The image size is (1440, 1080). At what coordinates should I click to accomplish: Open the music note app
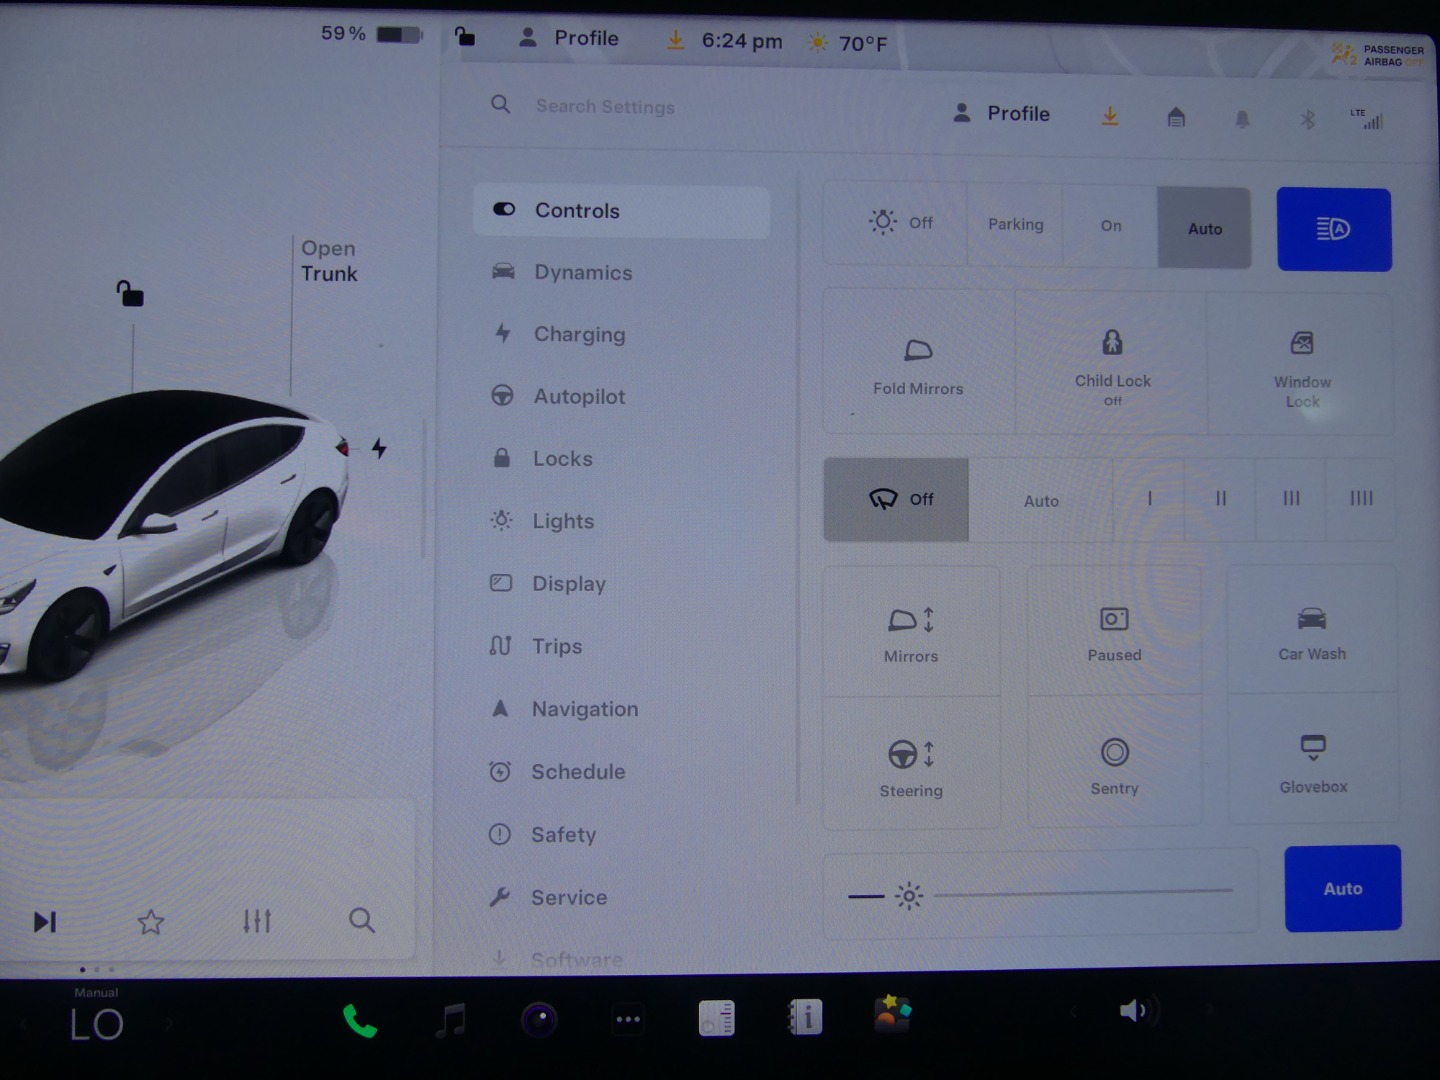tap(451, 1020)
